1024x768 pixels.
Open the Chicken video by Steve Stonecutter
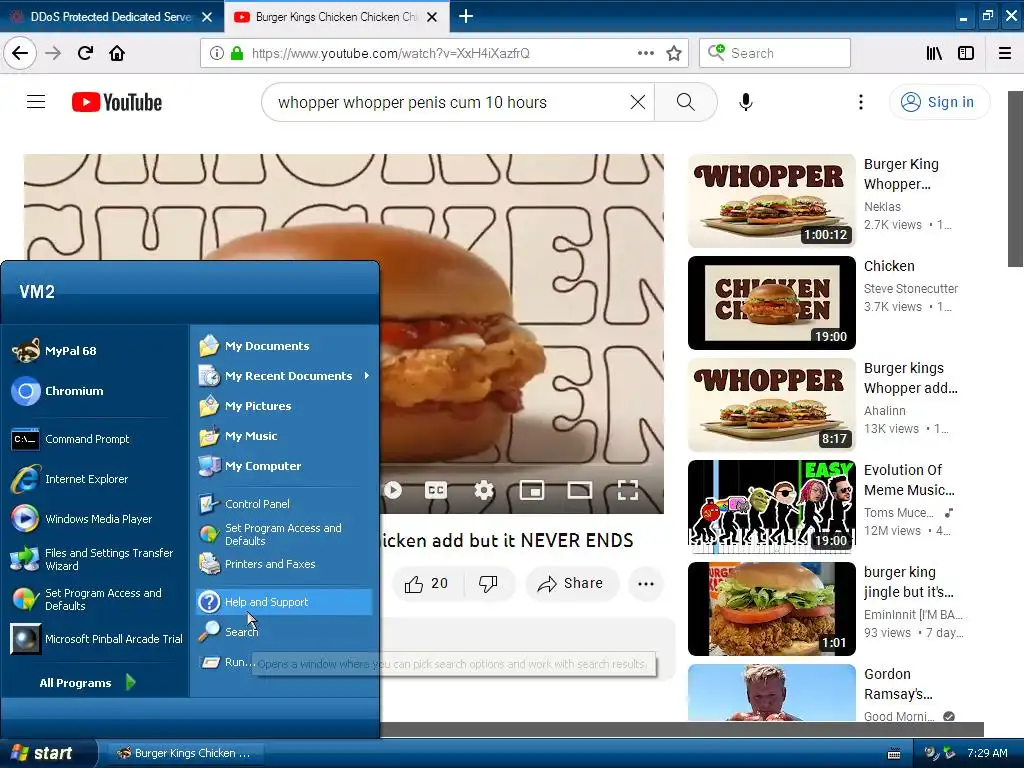click(771, 303)
